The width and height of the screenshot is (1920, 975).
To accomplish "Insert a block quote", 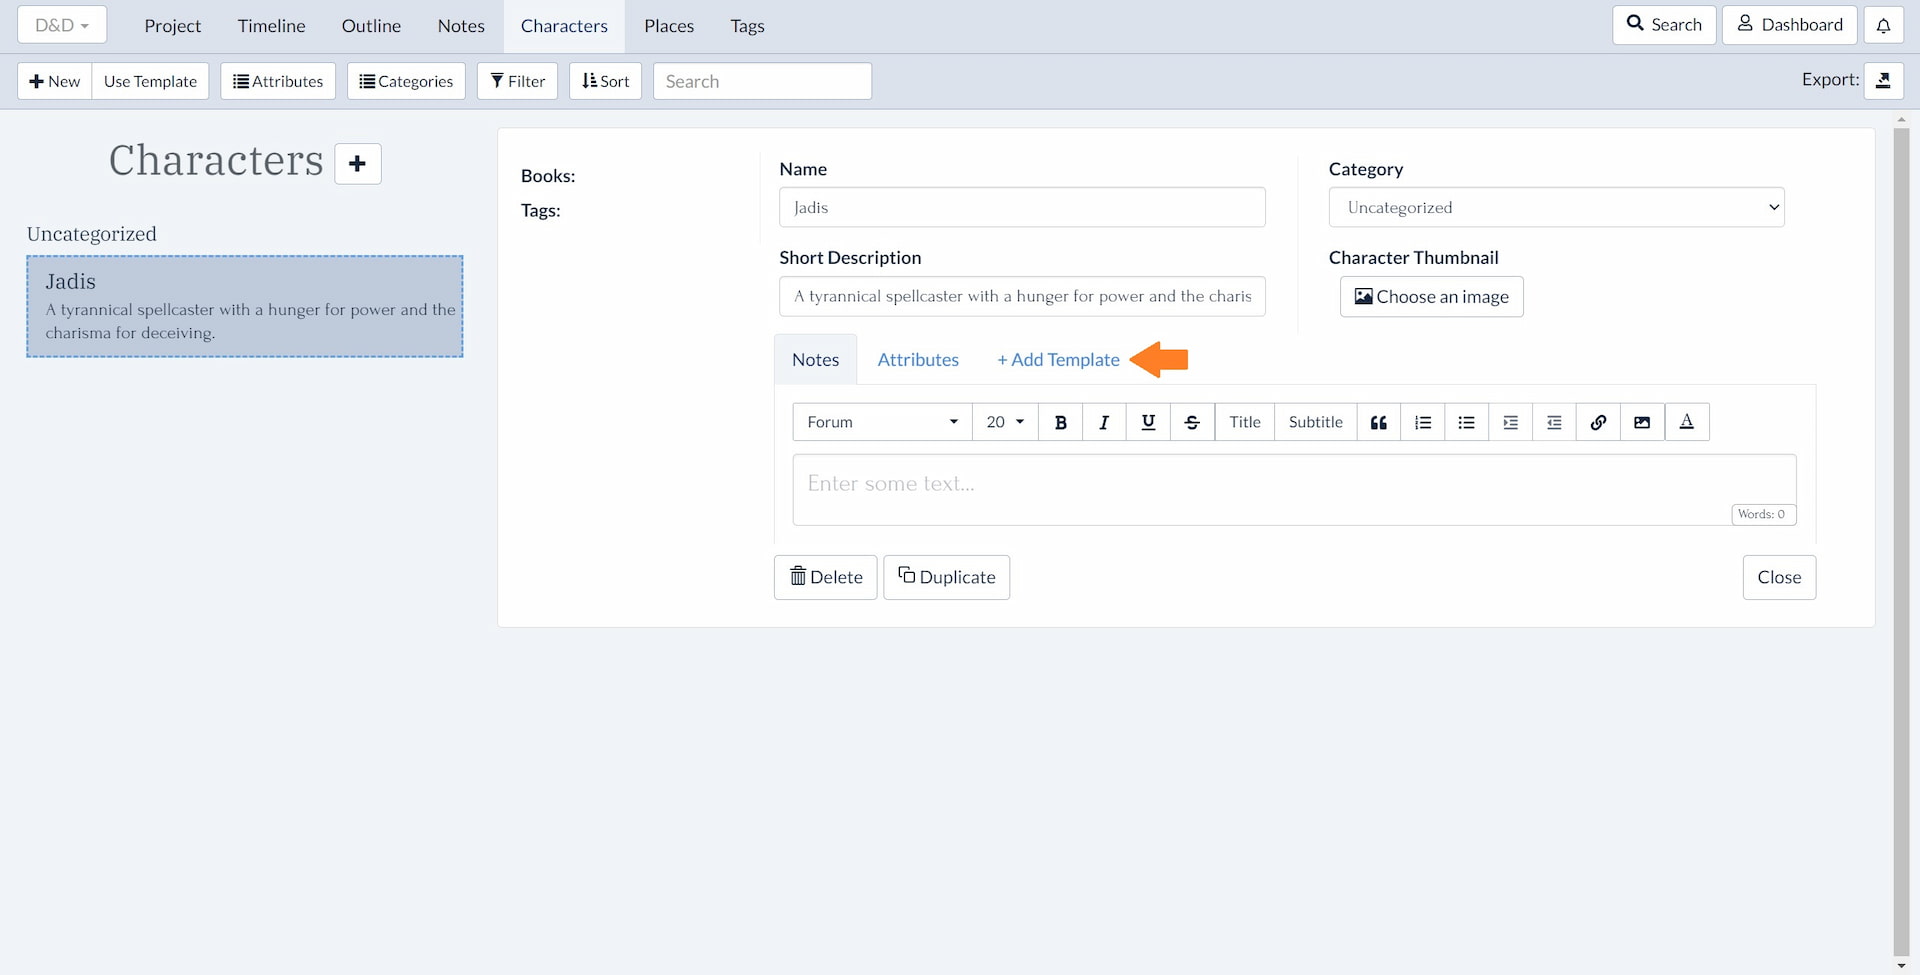I will pyautogui.click(x=1378, y=422).
